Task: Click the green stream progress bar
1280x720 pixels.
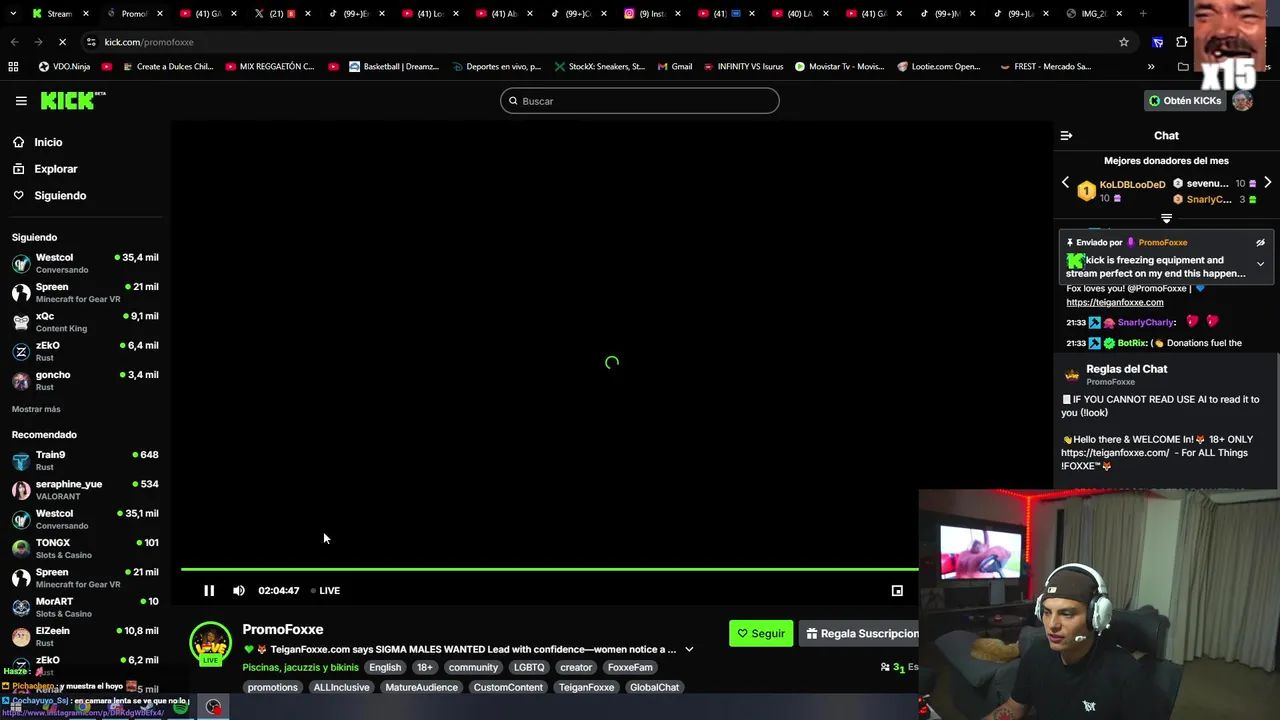Action: 549,570
